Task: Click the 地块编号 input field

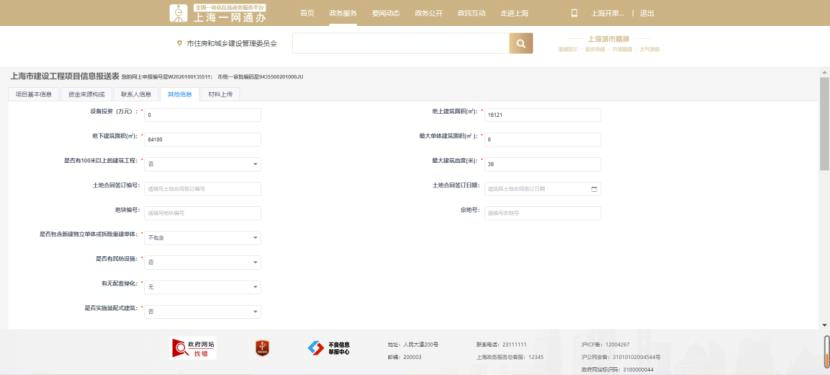Action: [202, 213]
